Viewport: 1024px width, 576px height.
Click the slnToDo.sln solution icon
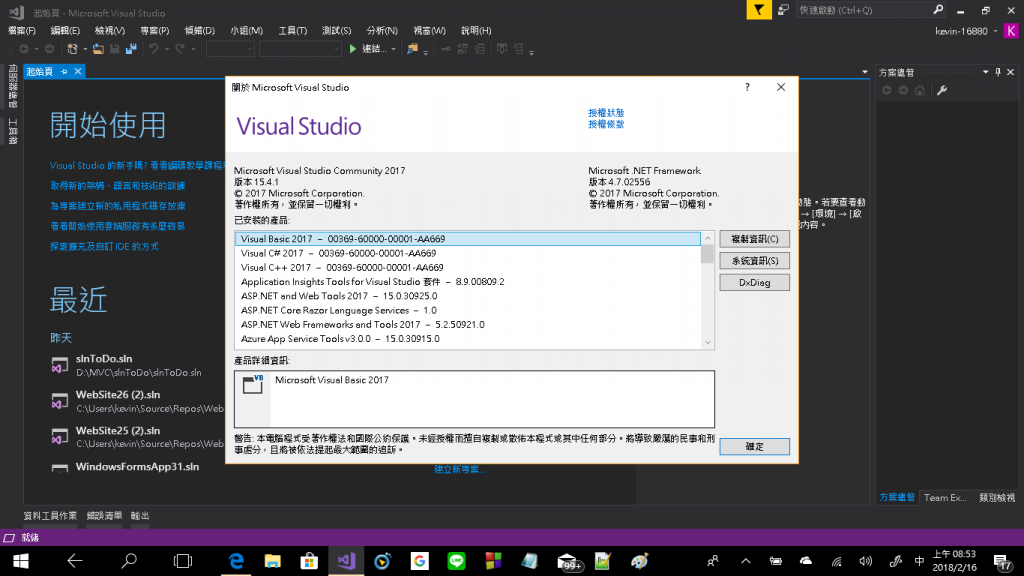59,365
